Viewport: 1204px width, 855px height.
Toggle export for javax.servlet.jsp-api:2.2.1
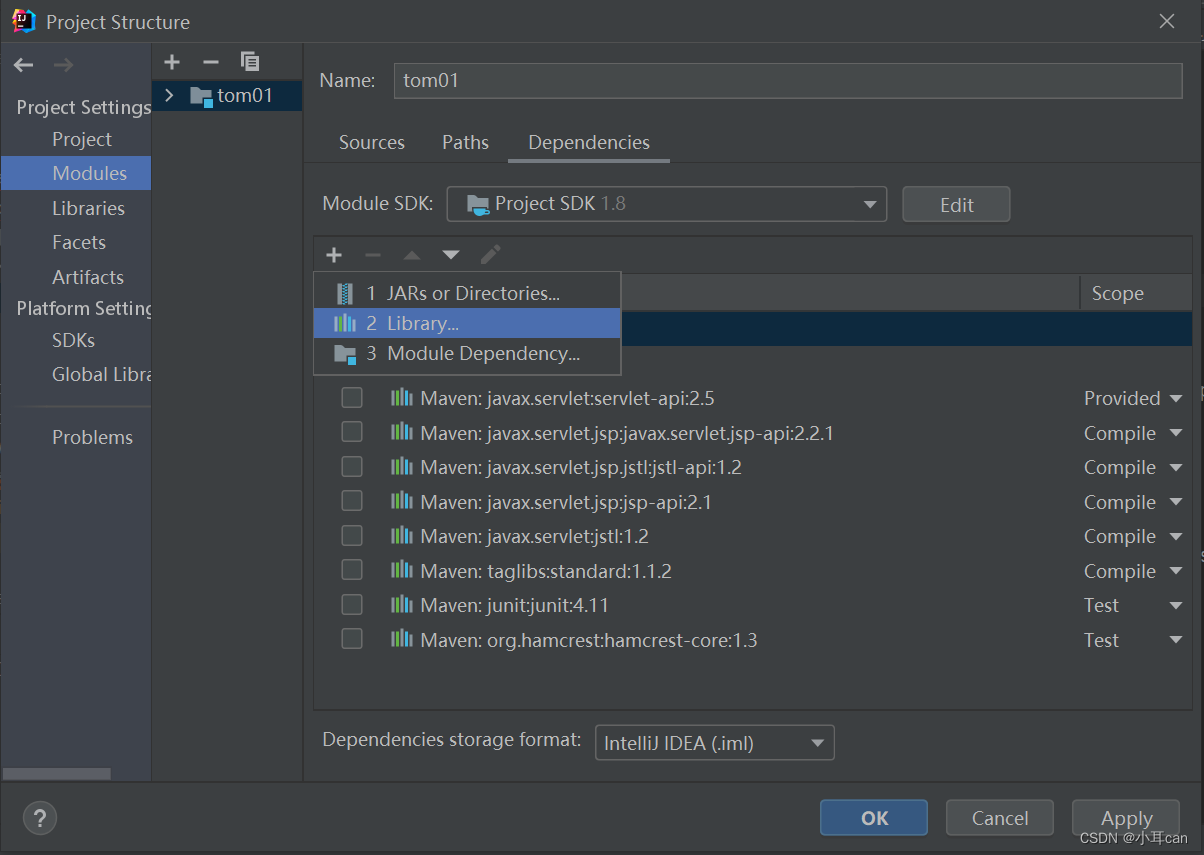pyautogui.click(x=352, y=432)
